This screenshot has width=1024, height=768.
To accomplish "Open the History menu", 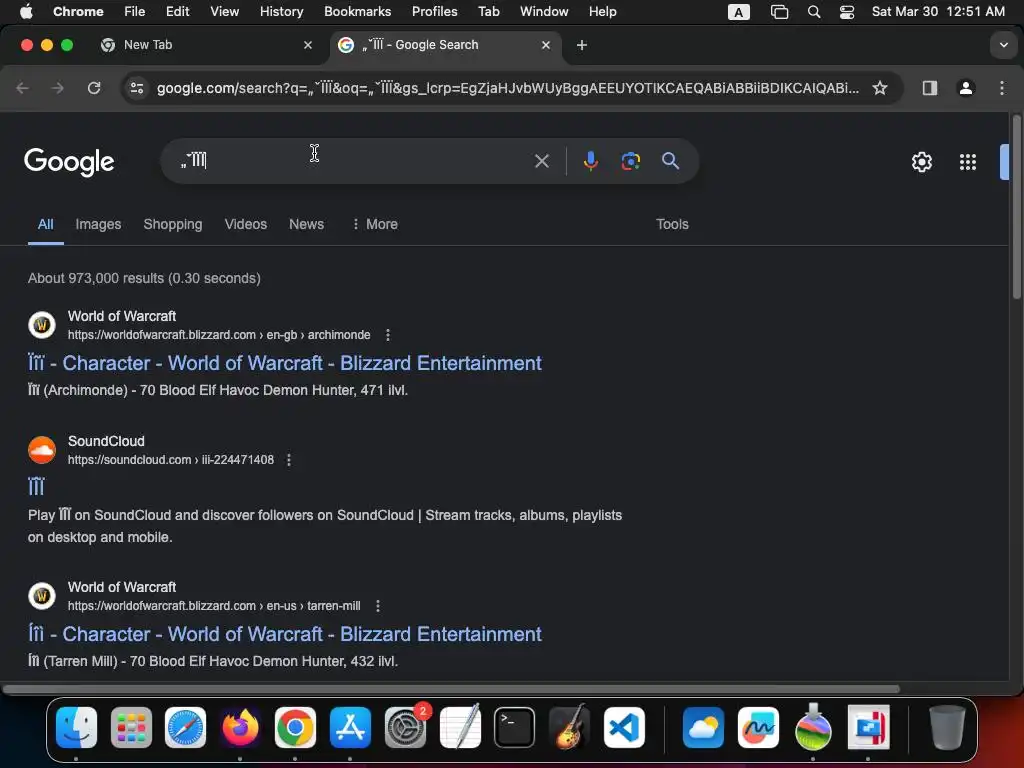I will coord(281,11).
